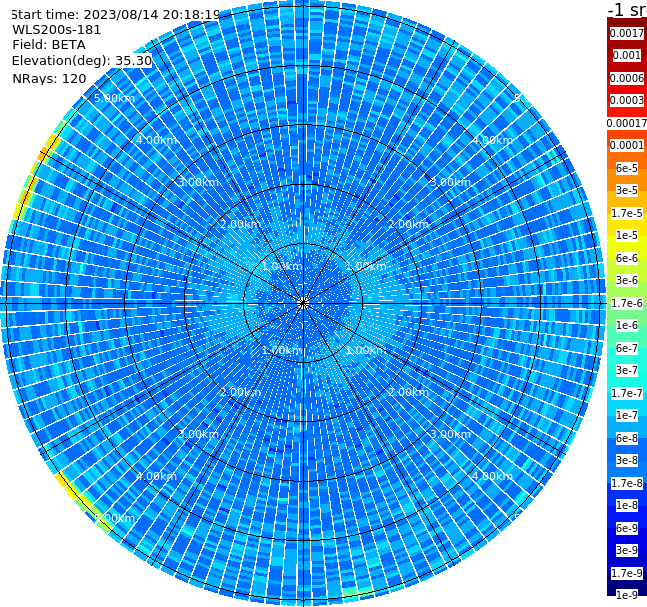Select the '0.0006' colorbar value
647x607 pixels.
coord(627,78)
